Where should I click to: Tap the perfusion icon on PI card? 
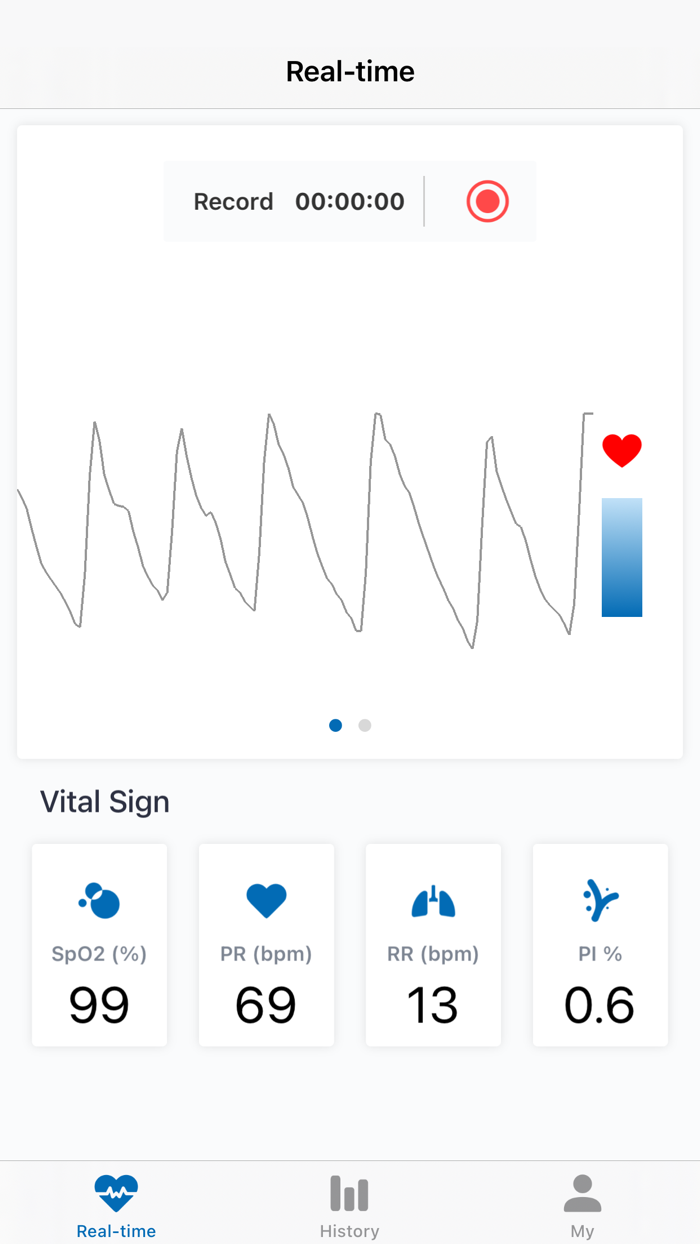(x=599, y=899)
